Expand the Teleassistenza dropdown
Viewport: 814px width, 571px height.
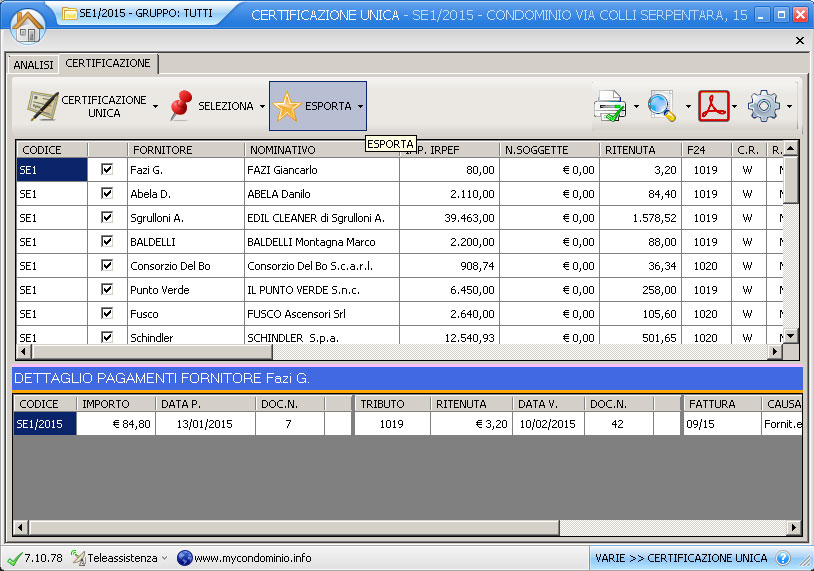[x=164, y=558]
